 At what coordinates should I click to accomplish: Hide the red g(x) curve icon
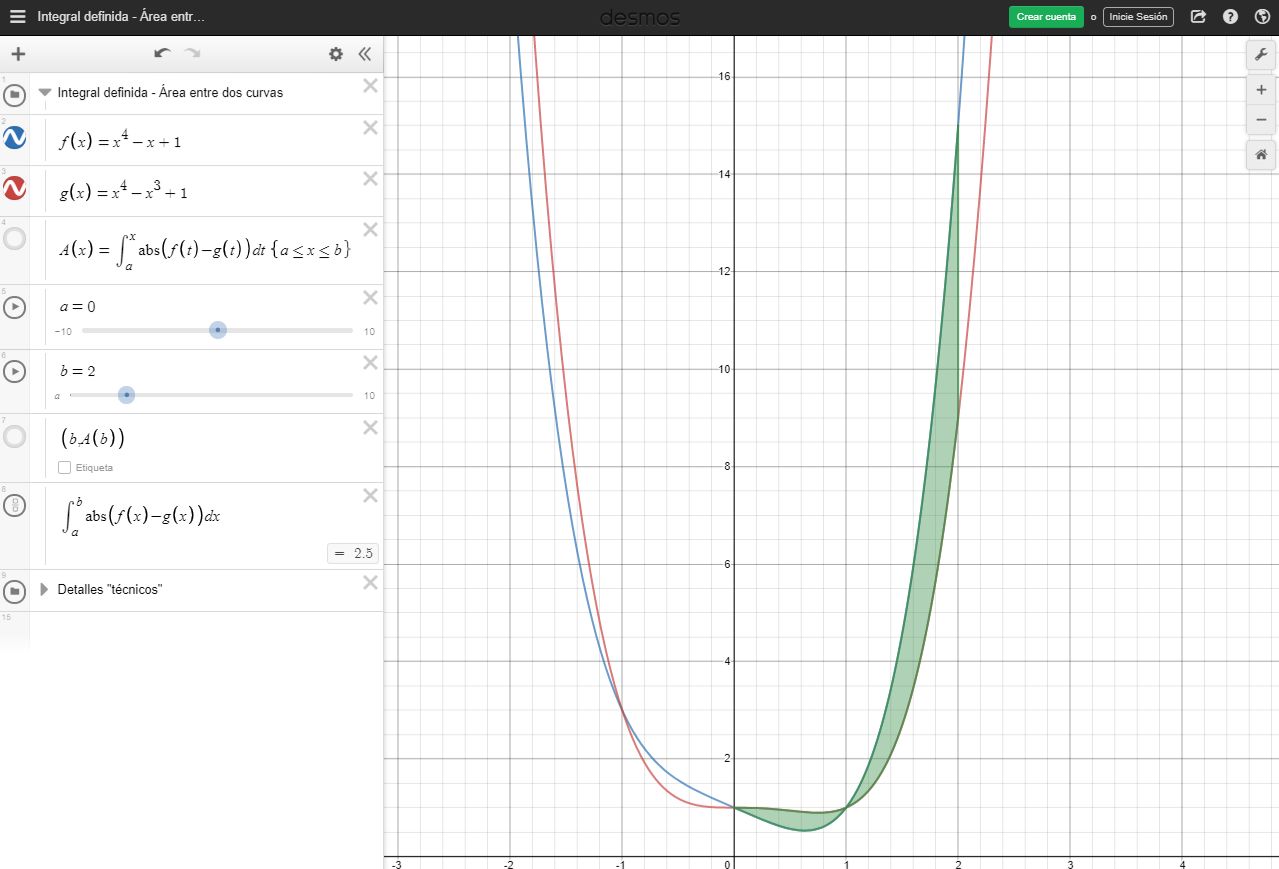pos(13,190)
